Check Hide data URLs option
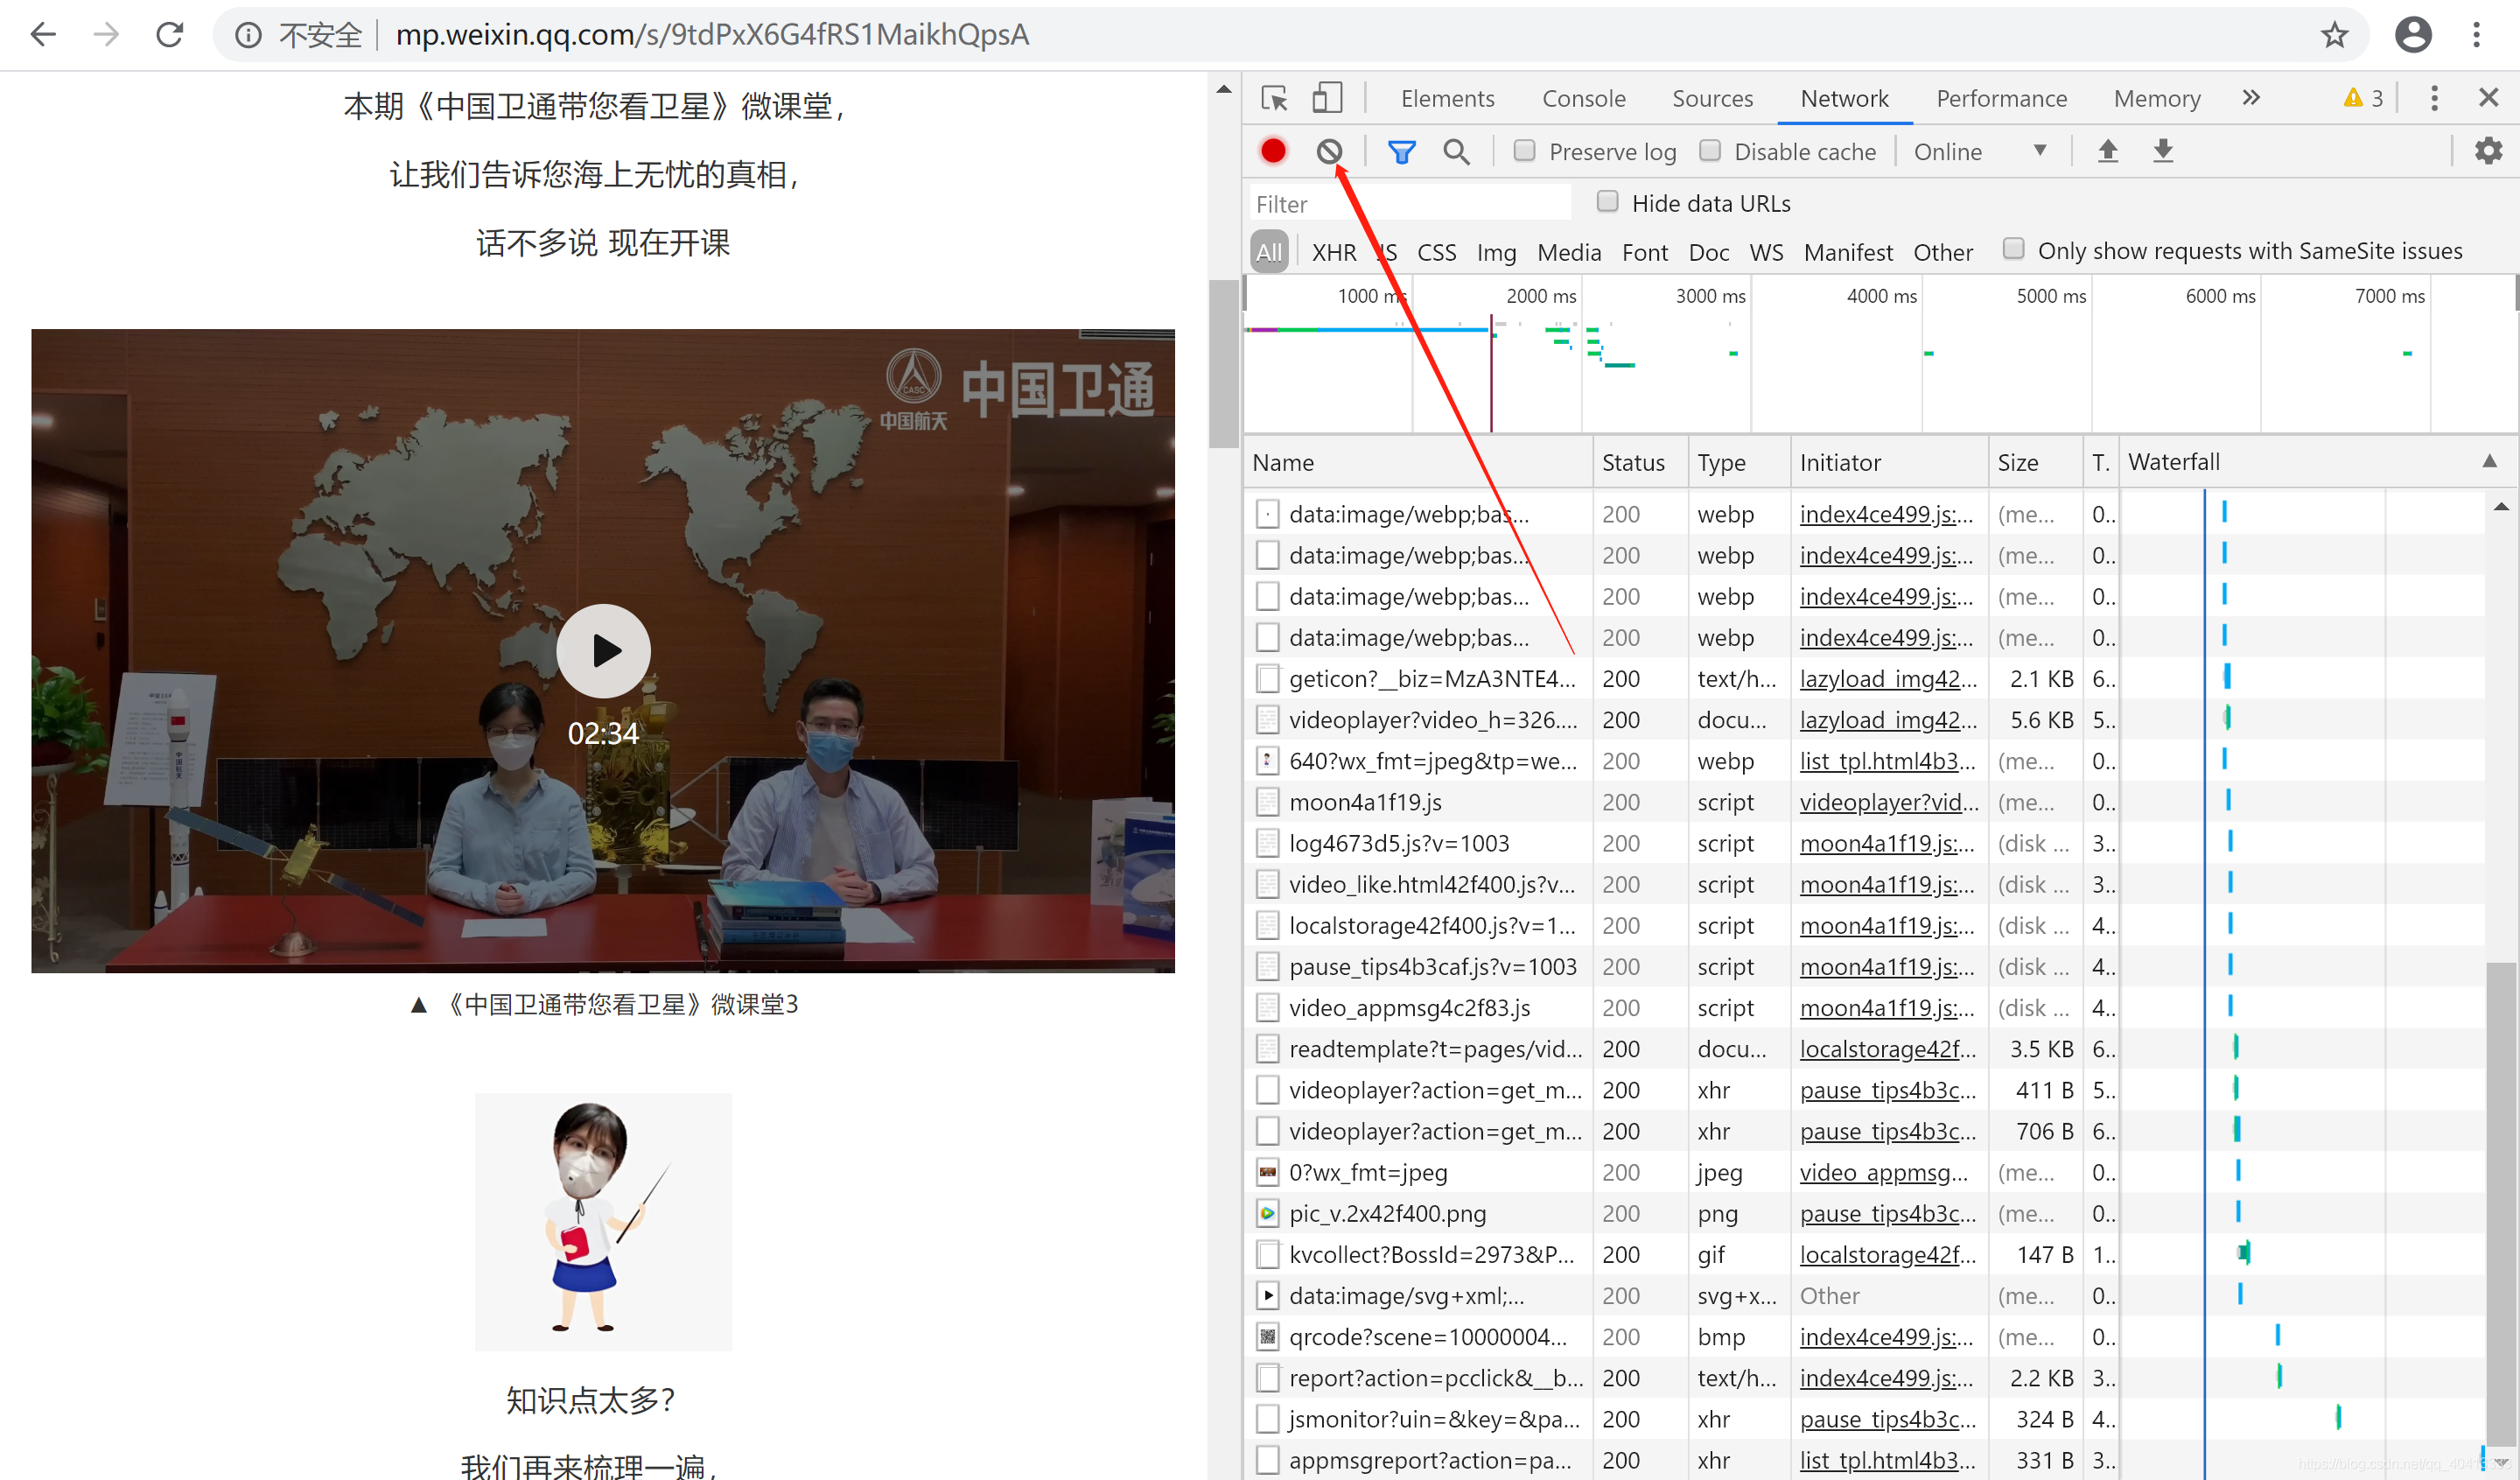 (x=1607, y=202)
